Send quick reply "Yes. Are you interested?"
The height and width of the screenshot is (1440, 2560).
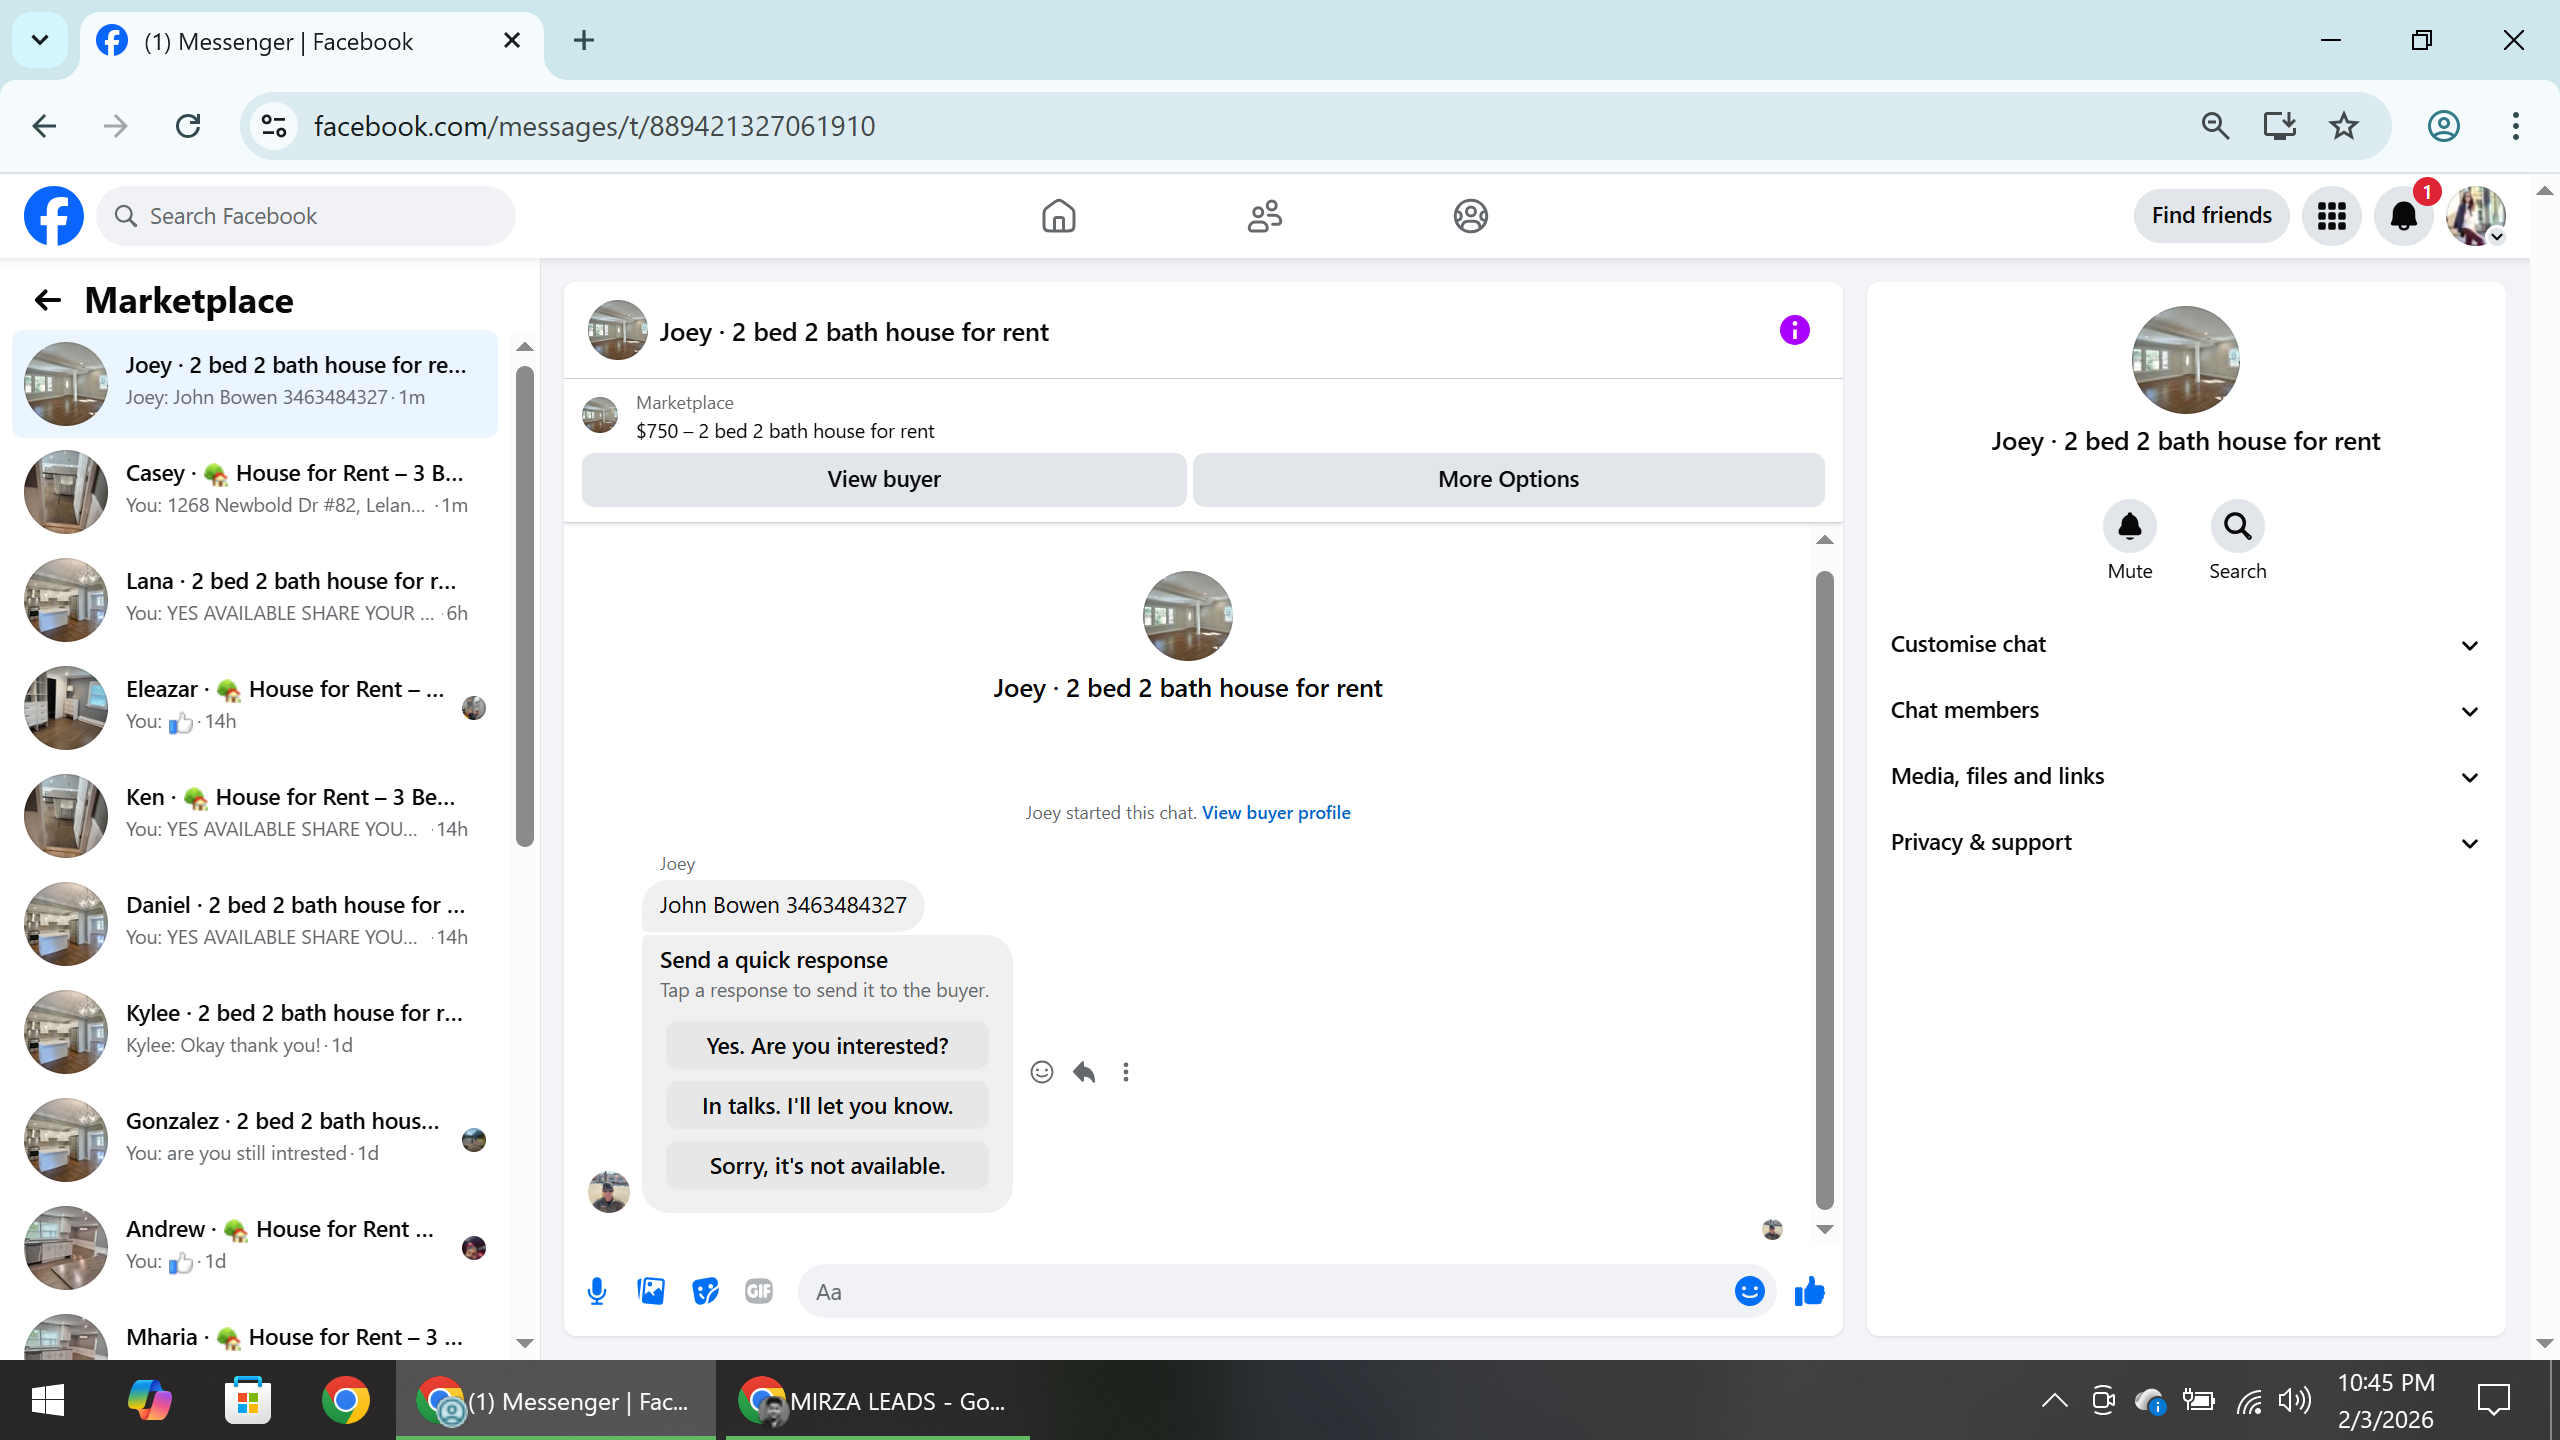pyautogui.click(x=827, y=1046)
